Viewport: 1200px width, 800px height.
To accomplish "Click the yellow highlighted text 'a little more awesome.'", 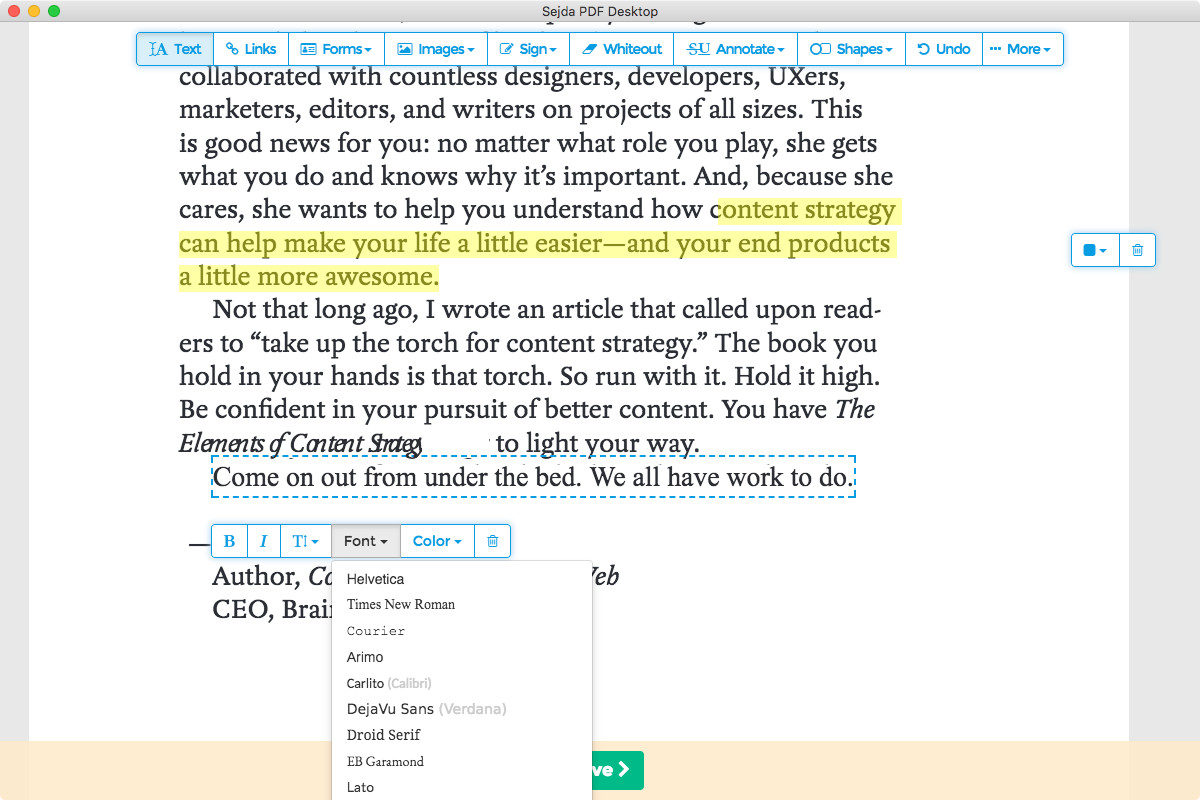I will (x=309, y=276).
